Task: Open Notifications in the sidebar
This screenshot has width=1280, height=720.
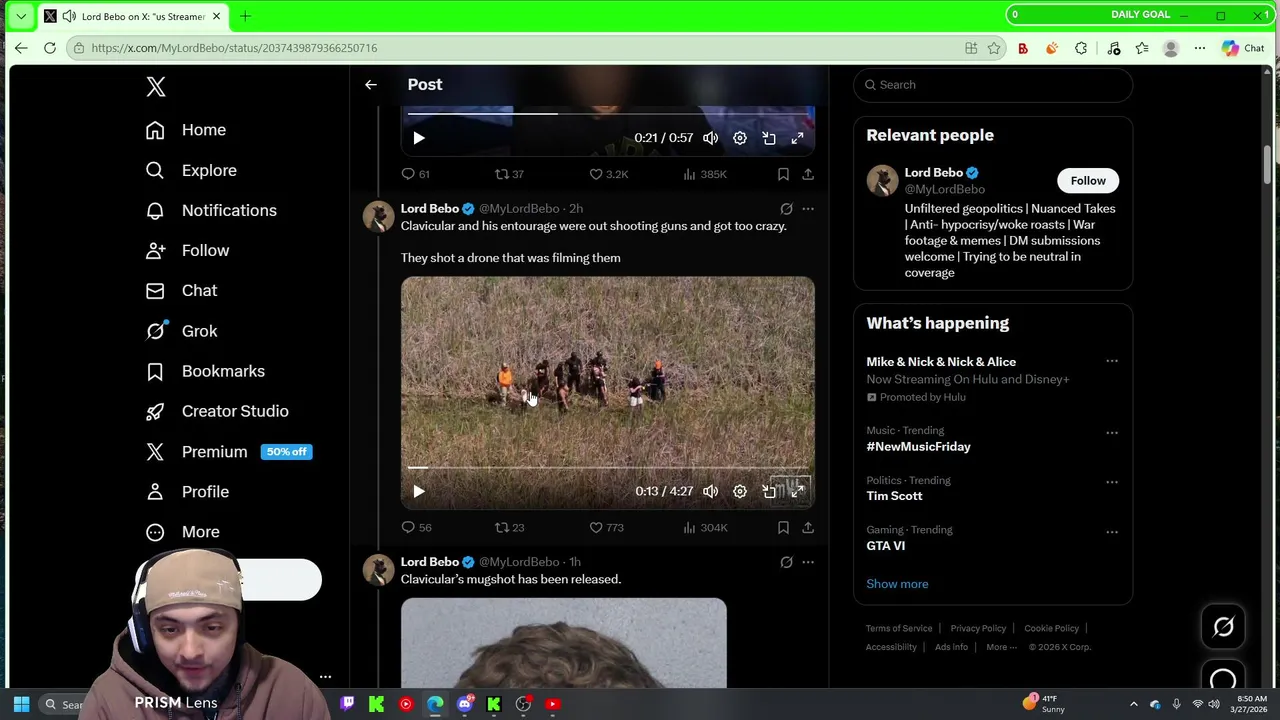Action: pyautogui.click(x=211, y=210)
